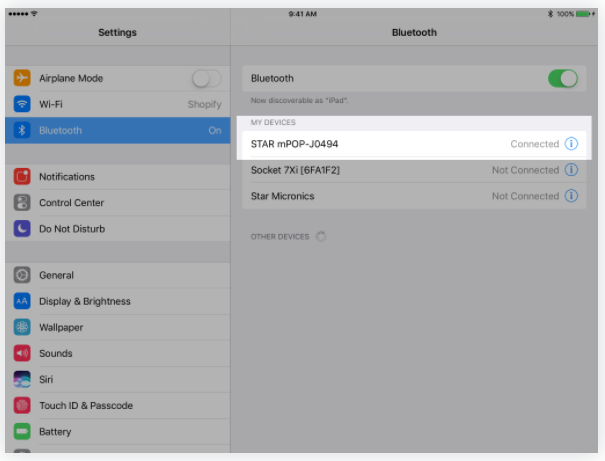The image size is (605, 461).
Task: Open Battery settings
Action: point(118,431)
